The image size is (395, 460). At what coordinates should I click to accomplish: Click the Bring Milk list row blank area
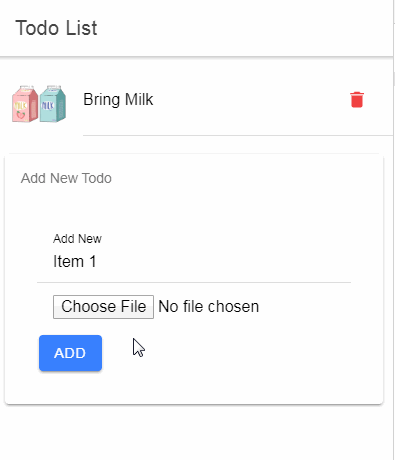[x=250, y=100]
